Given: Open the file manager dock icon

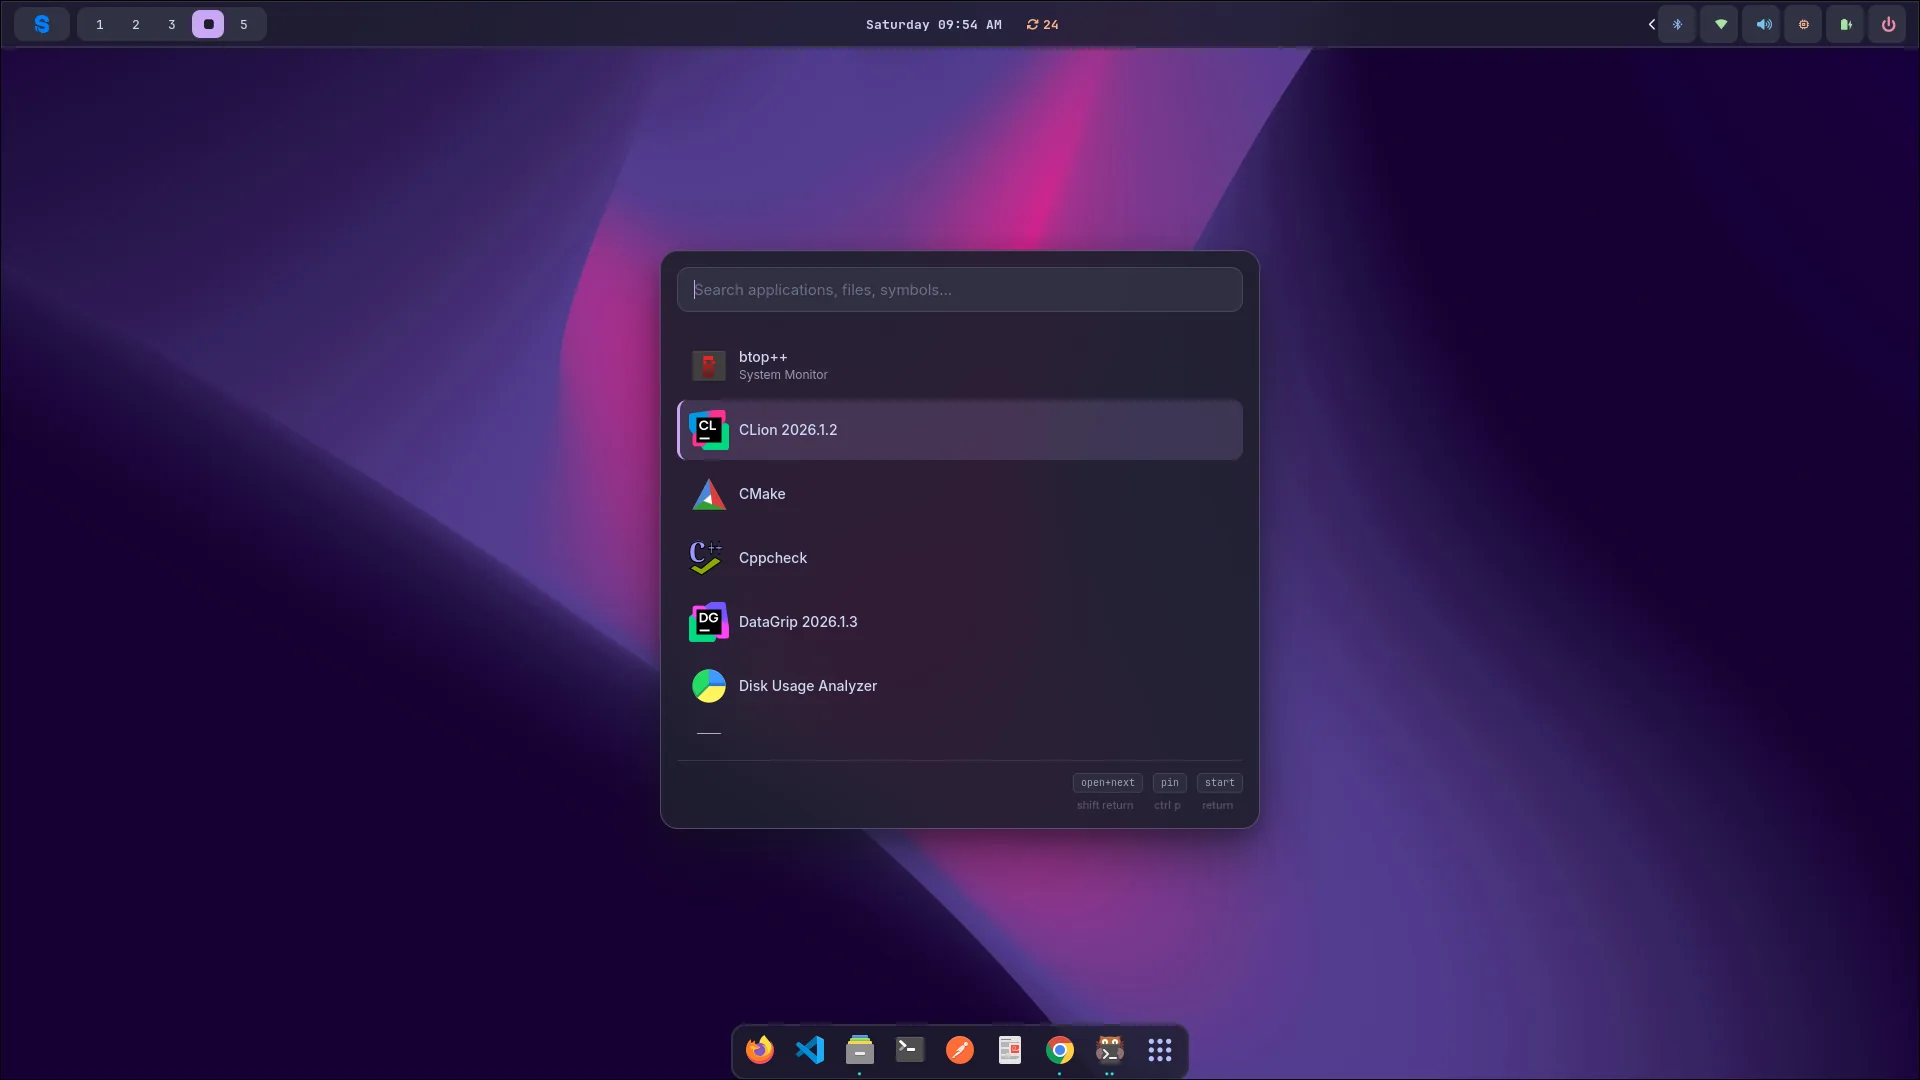Looking at the screenshot, I should pos(860,1050).
